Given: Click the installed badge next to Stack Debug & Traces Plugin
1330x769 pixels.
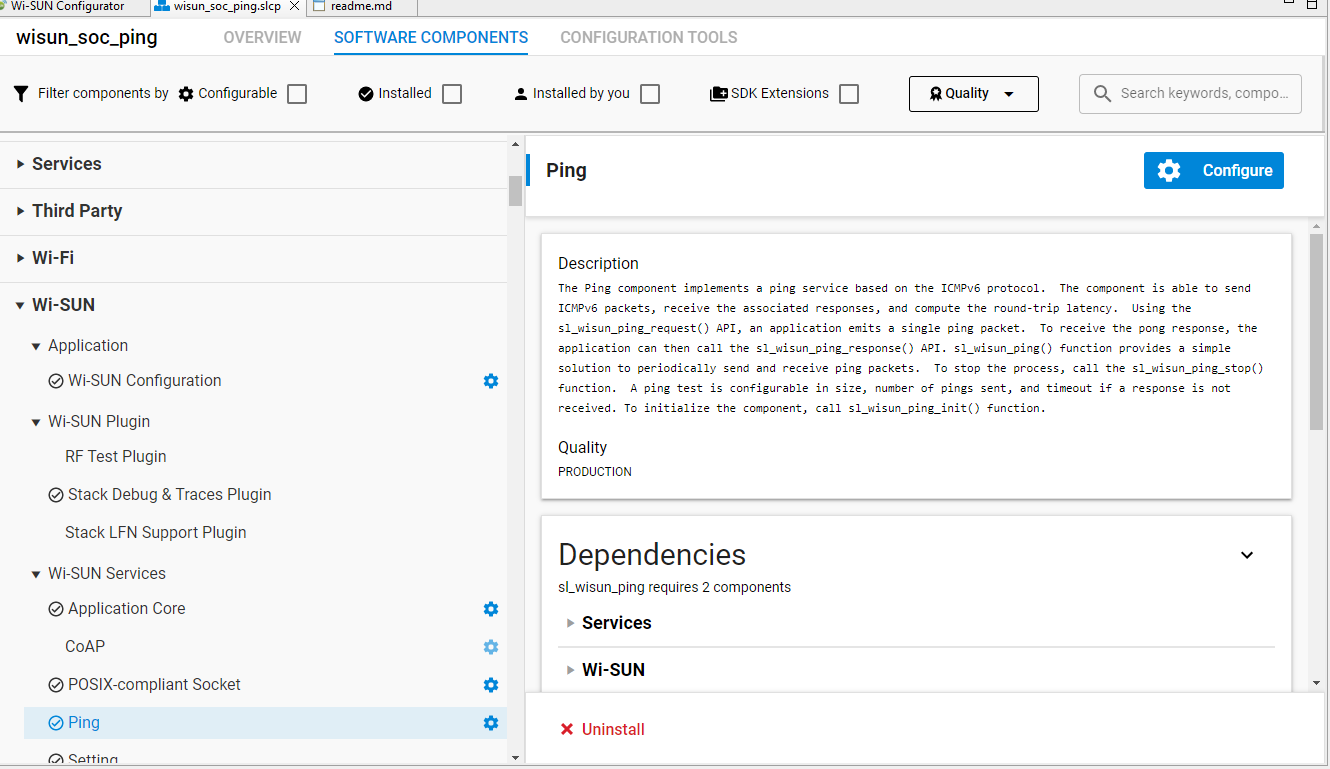Looking at the screenshot, I should (57, 494).
